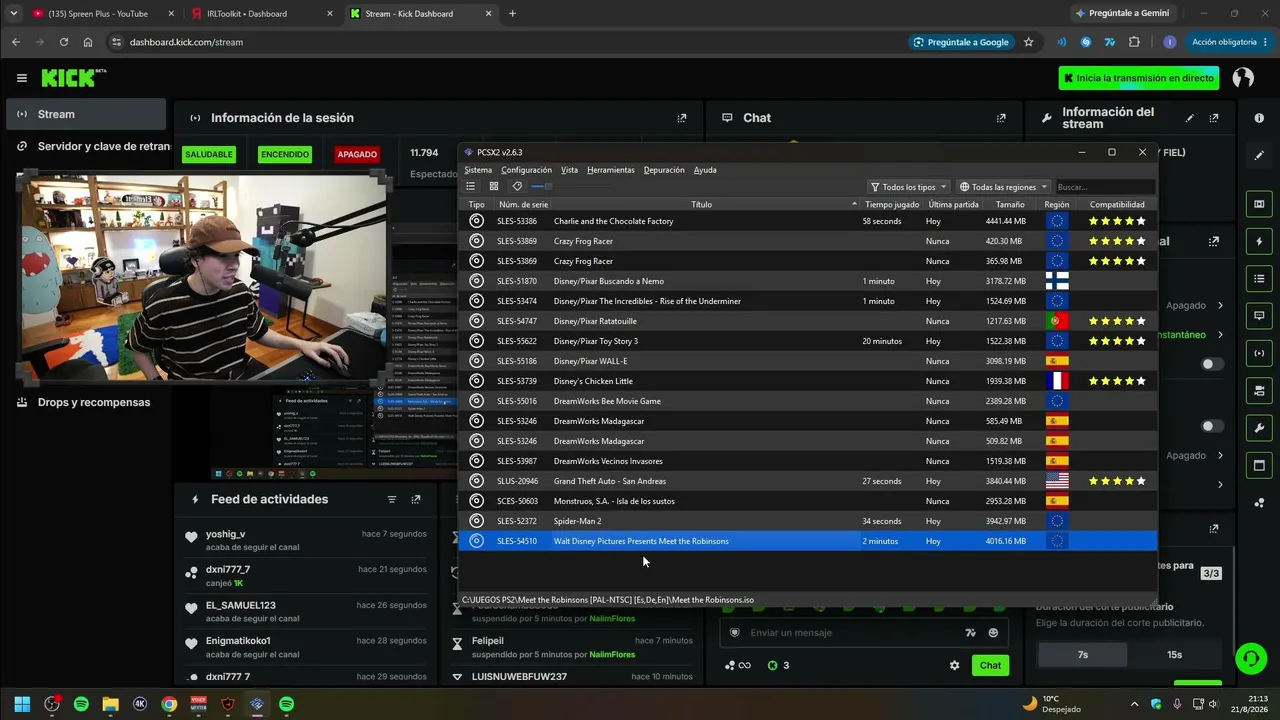This screenshot has height=720, width=1280.
Task: Select the 15s ad break duration
Action: [1174, 655]
